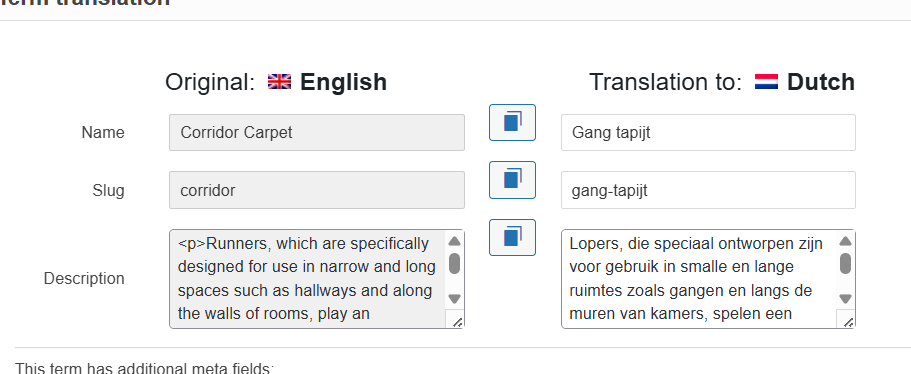Click the Dutch description scrollbar thumb
911x374 pixels.
tap(845, 263)
